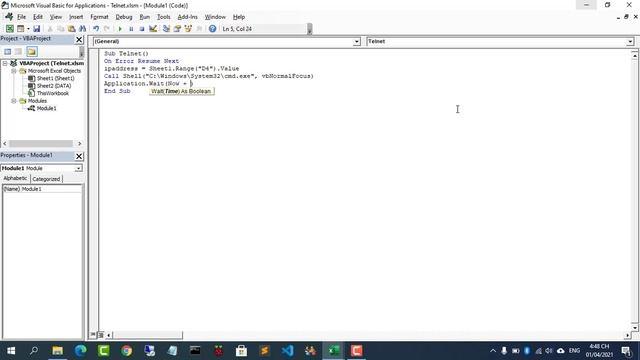Open Microsoft Store from the taskbar
640x360 pixels.
tap(241, 351)
